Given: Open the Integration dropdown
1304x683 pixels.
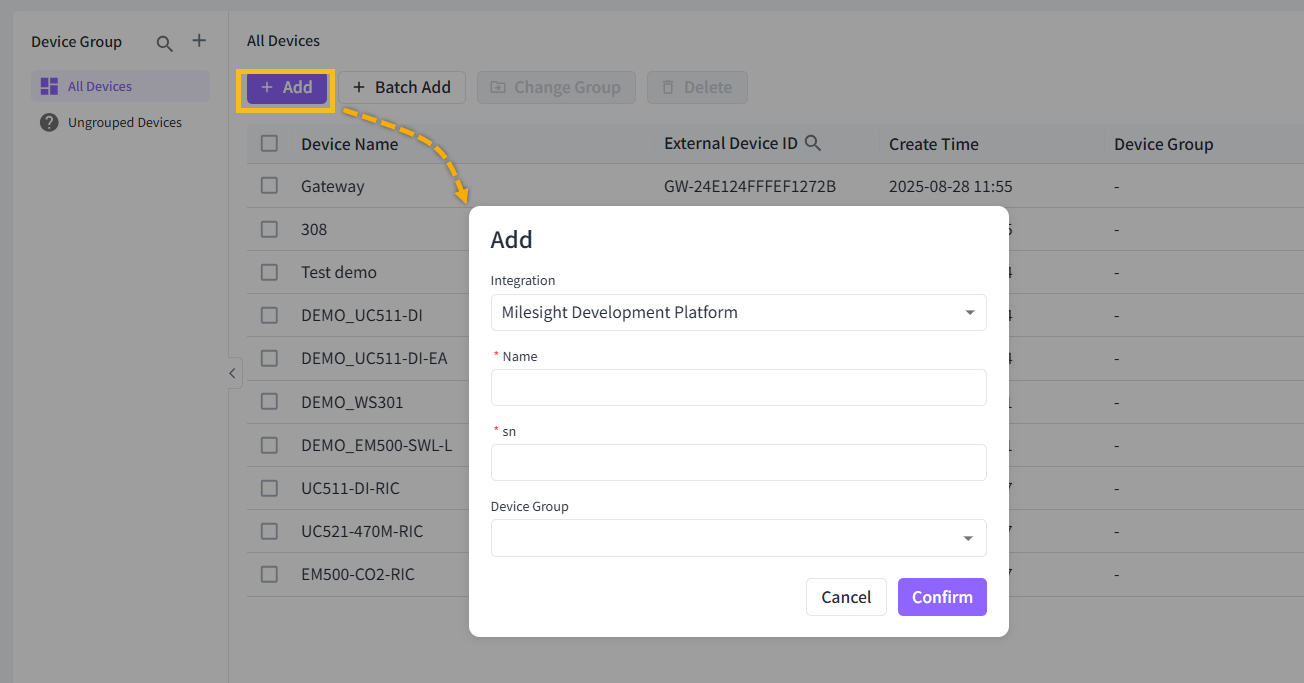Looking at the screenshot, I should pos(738,313).
